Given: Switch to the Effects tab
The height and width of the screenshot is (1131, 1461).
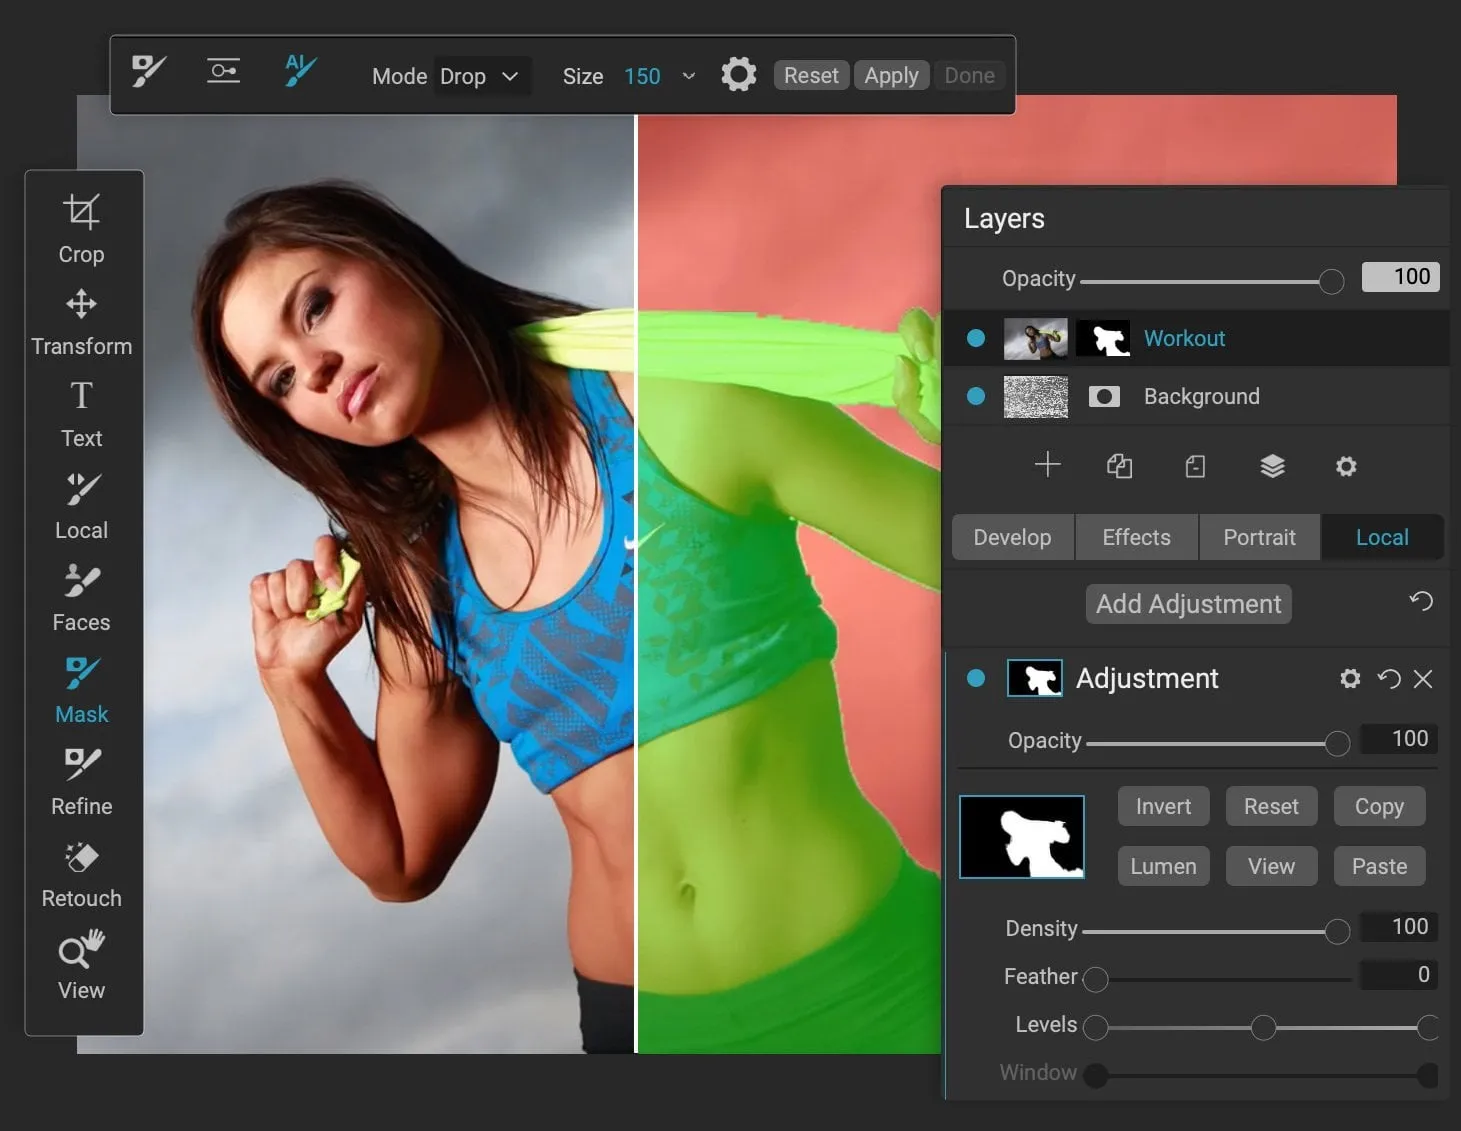Looking at the screenshot, I should 1136,537.
